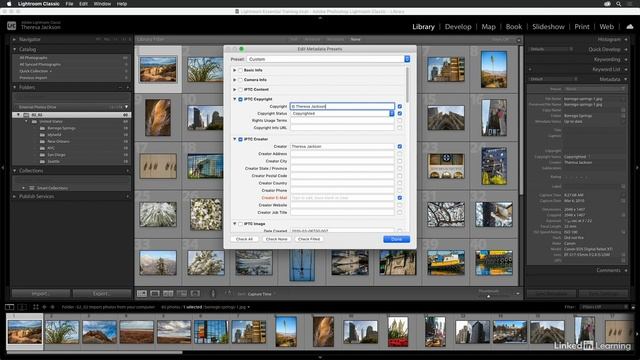Viewport: 640px width, 360px height.
Task: Click Publish Services plus icon
Action: [127, 196]
